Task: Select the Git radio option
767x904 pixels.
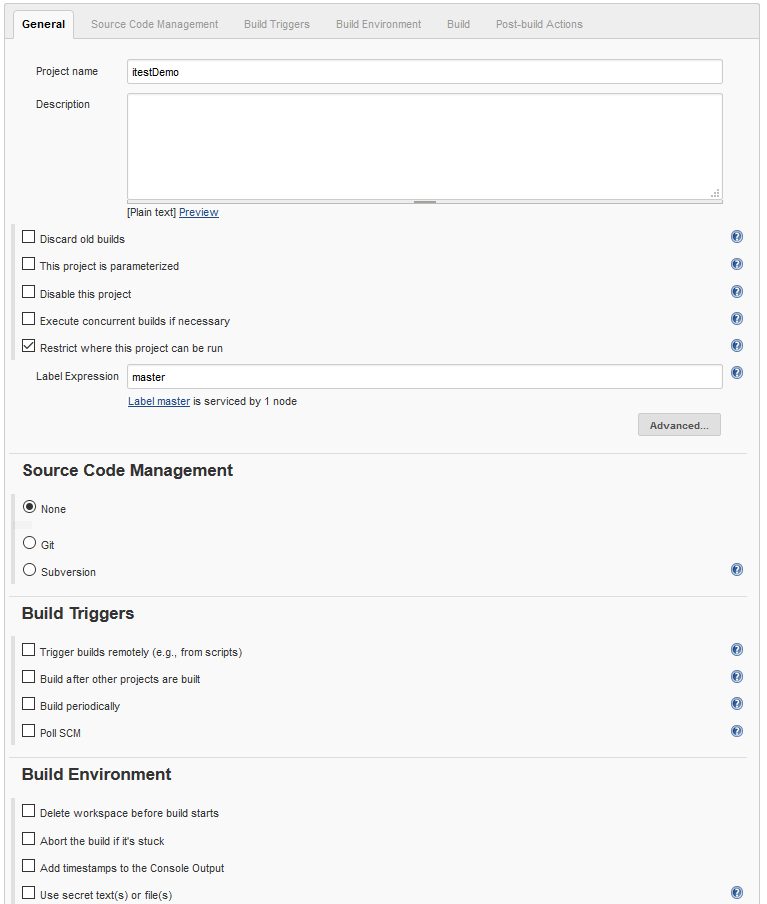Action: pyautogui.click(x=29, y=543)
